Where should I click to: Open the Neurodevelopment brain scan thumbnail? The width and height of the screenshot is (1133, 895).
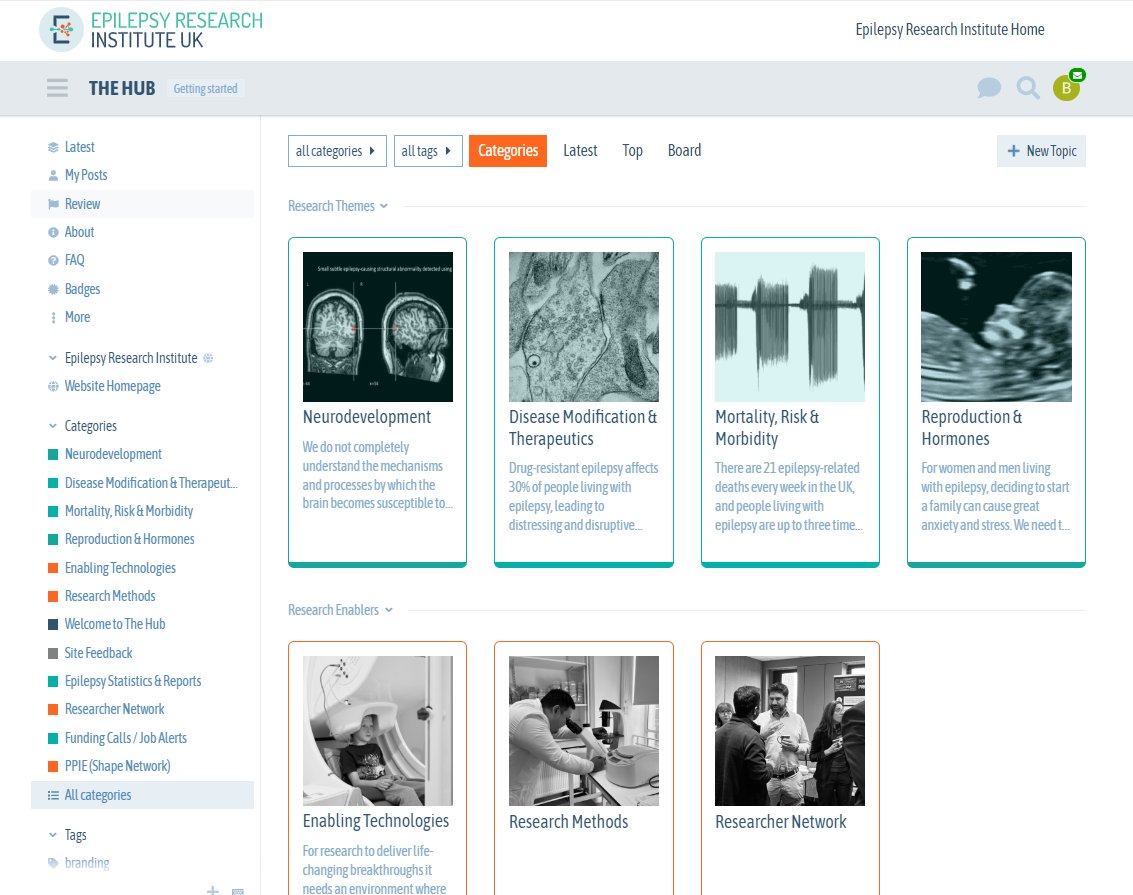tap(377, 327)
